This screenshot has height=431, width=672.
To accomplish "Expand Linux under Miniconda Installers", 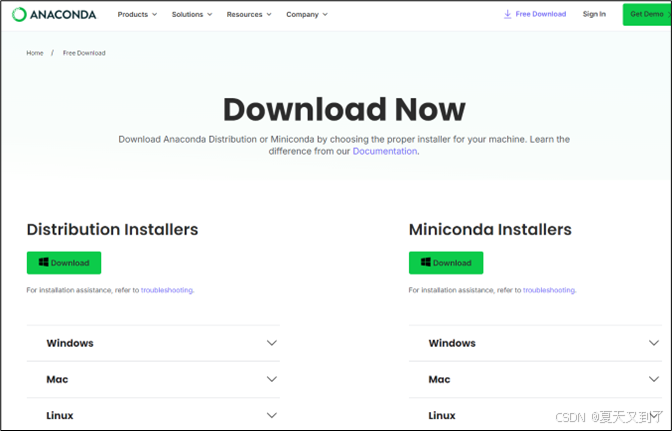I will pyautogui.click(x=535, y=415).
